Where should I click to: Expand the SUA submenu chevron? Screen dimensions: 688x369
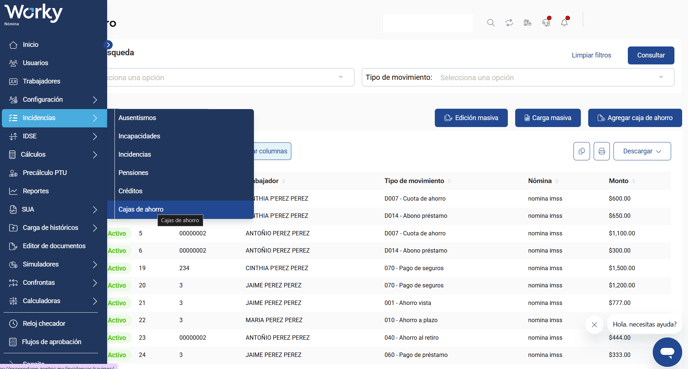click(x=95, y=210)
